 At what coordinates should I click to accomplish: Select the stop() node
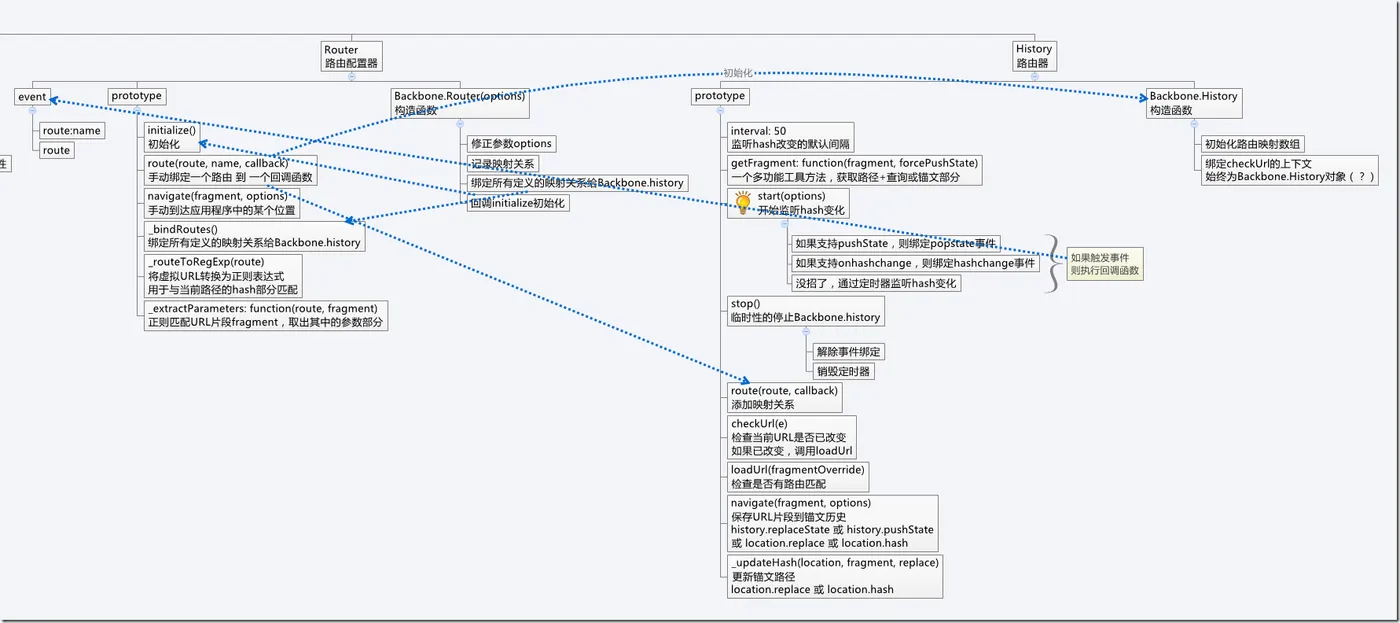[x=806, y=310]
